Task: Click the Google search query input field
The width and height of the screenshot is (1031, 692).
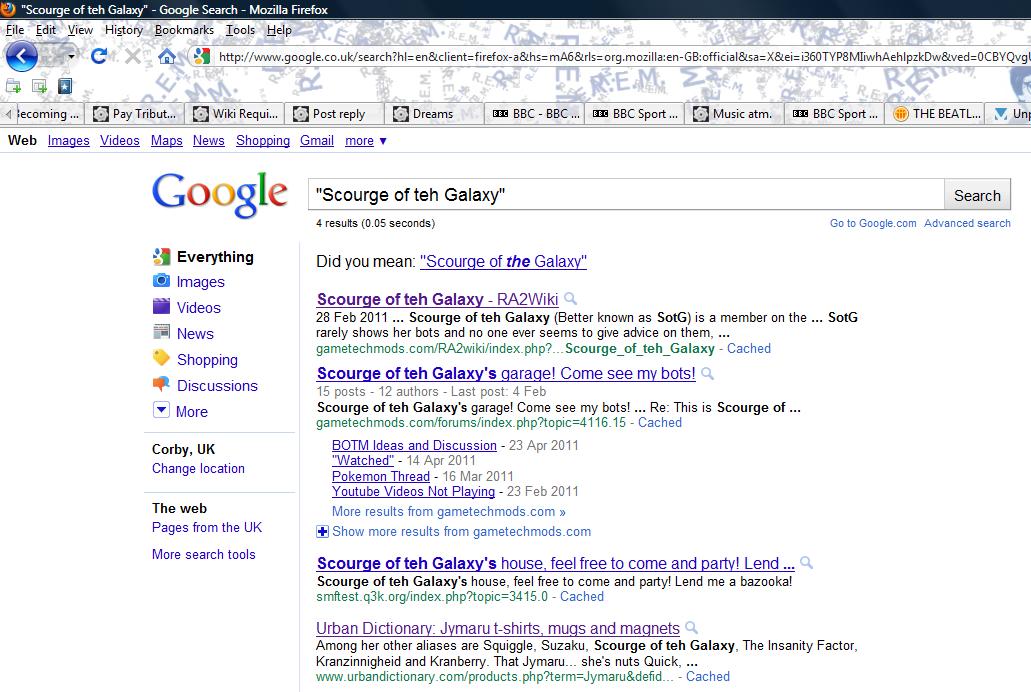Action: (x=627, y=195)
